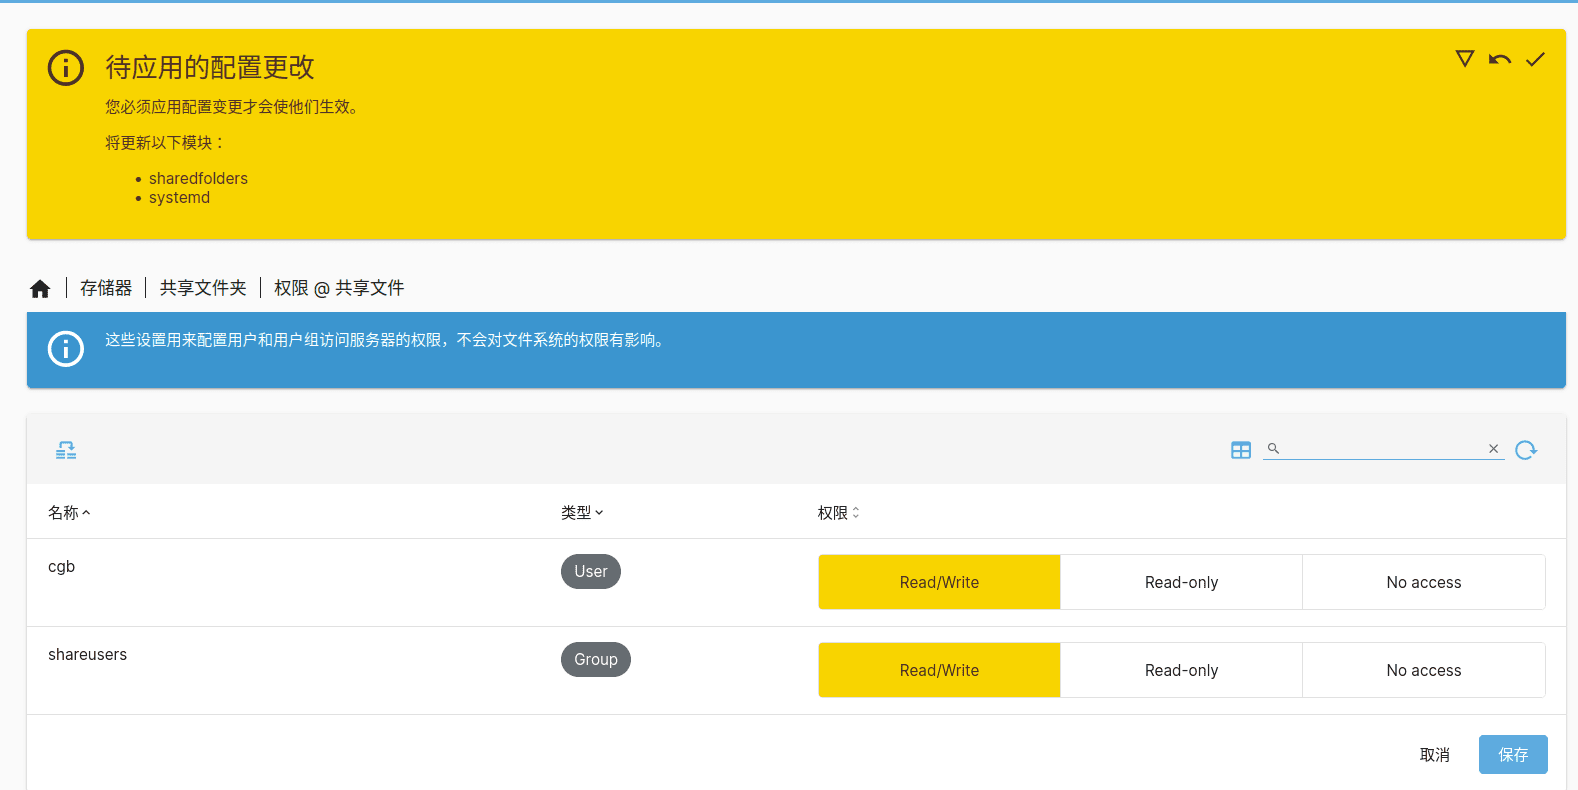1578x790 pixels.
Task: Clear the search field with X icon
Action: (x=1493, y=449)
